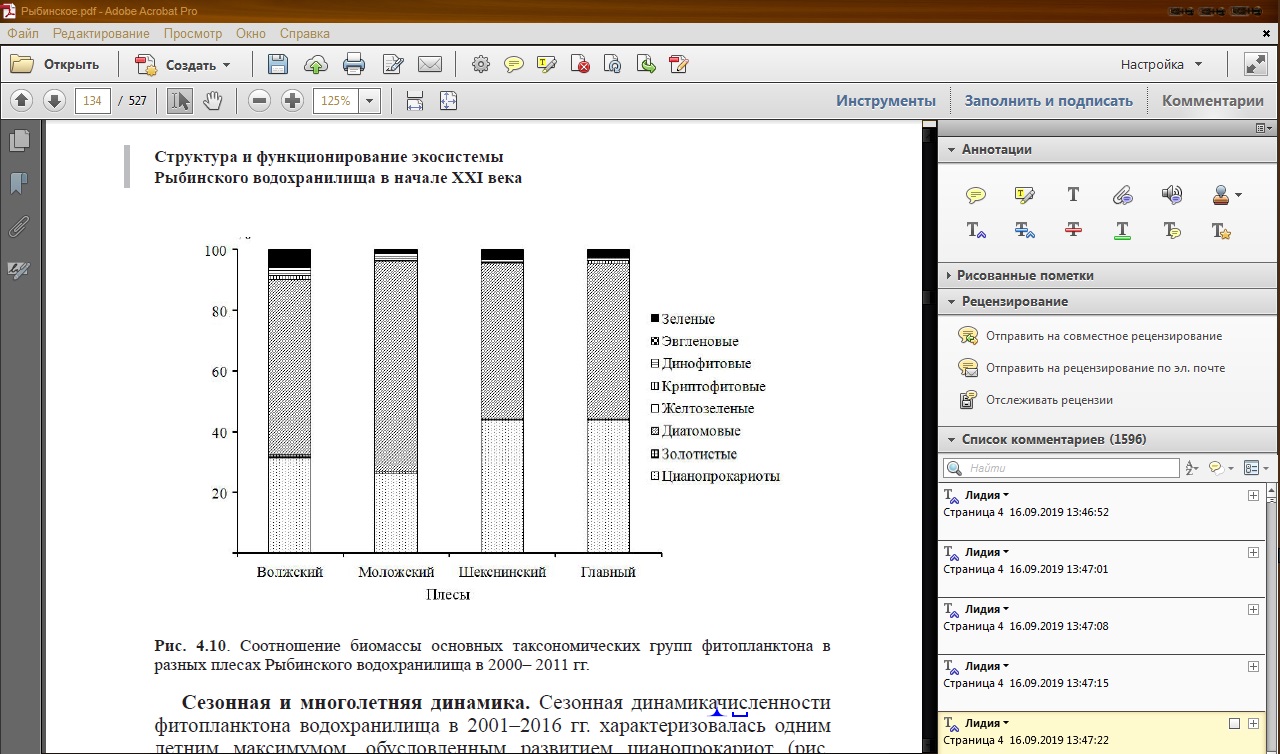
Task: Collapse the Аннотации section
Action: [951, 150]
